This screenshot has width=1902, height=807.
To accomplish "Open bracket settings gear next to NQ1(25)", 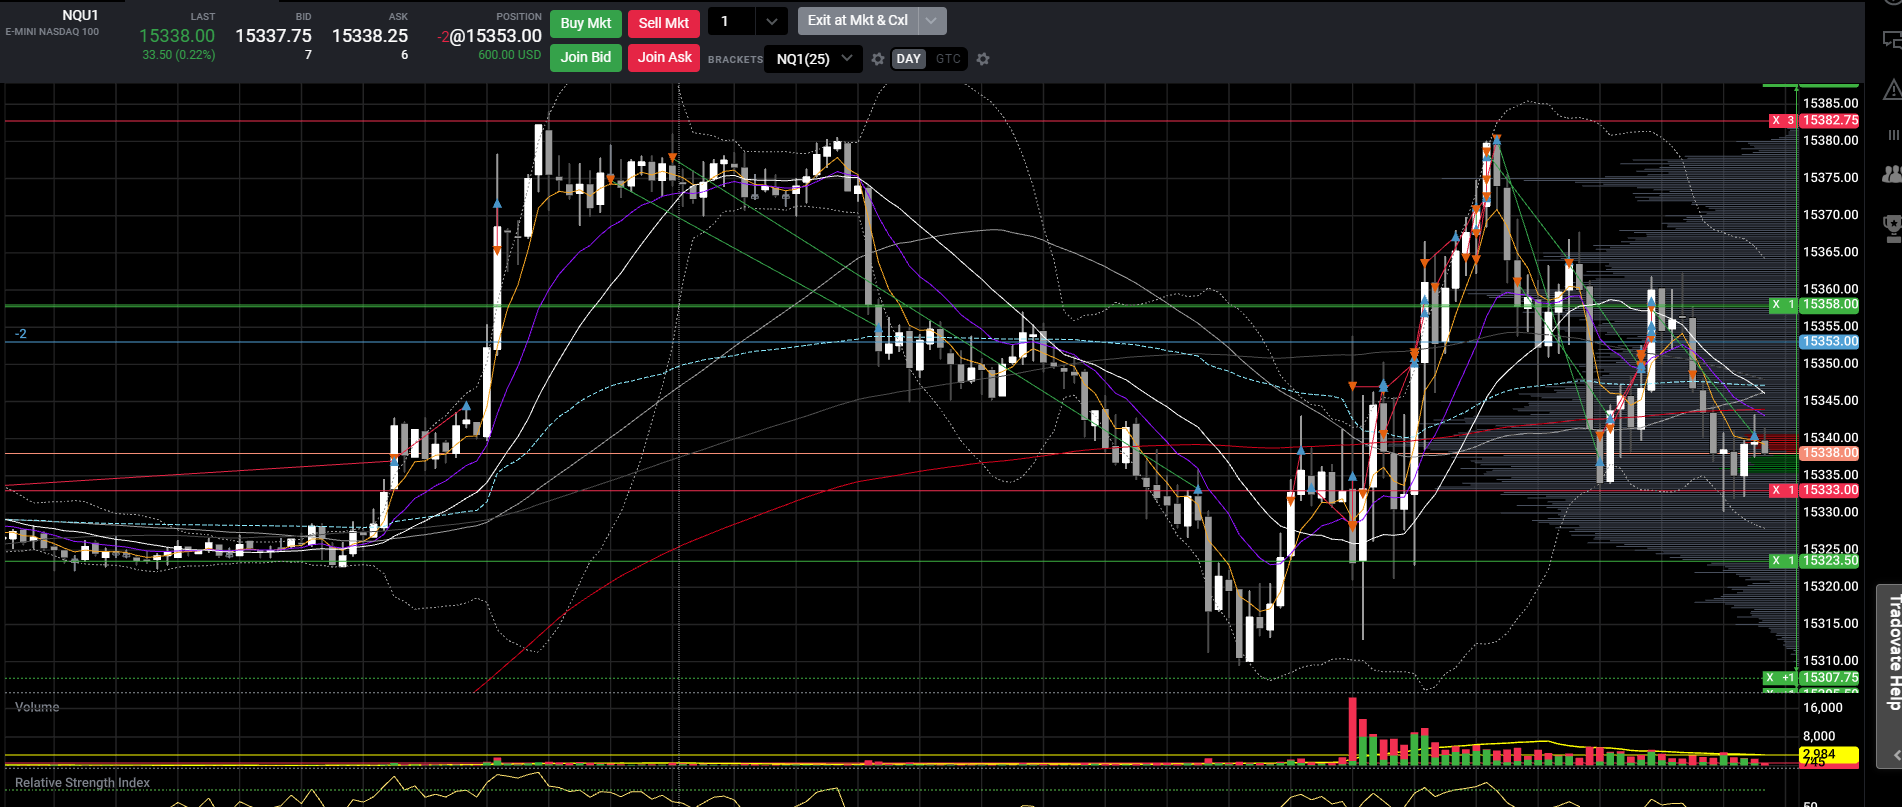I will point(878,59).
